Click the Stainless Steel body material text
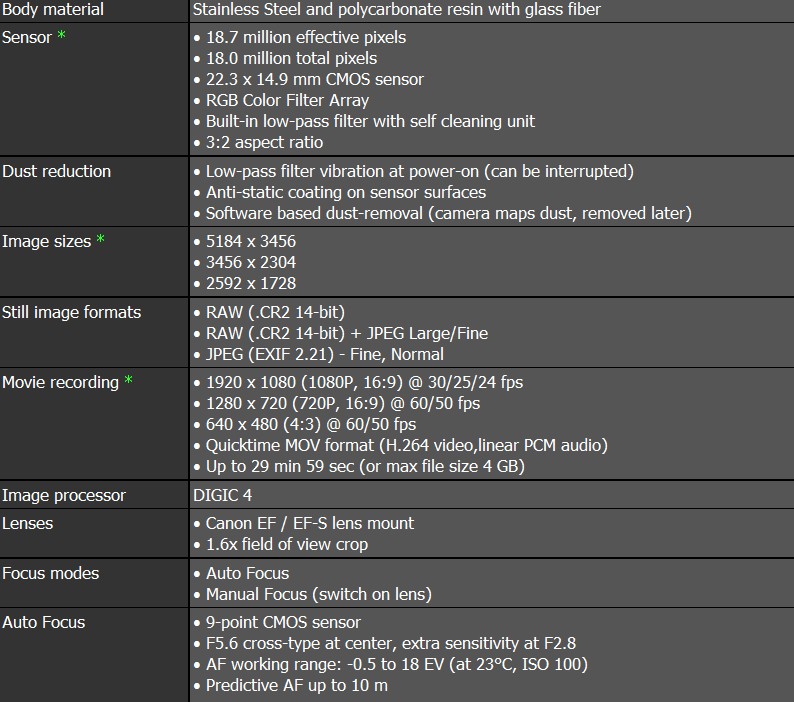Viewport: 794px width, 702px height. click(x=397, y=10)
